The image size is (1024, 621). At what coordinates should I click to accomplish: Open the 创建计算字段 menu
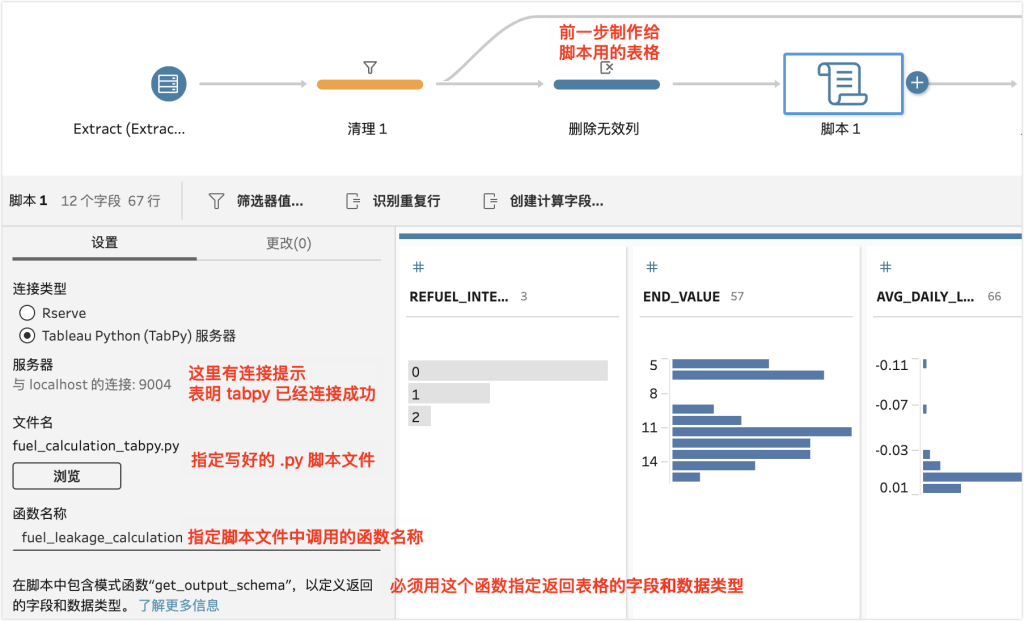543,201
